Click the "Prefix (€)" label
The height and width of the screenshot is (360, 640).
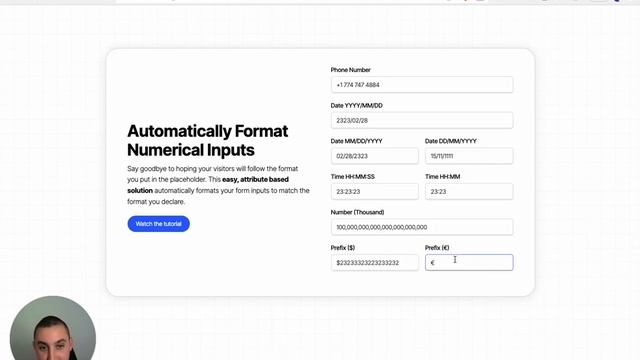pos(437,247)
